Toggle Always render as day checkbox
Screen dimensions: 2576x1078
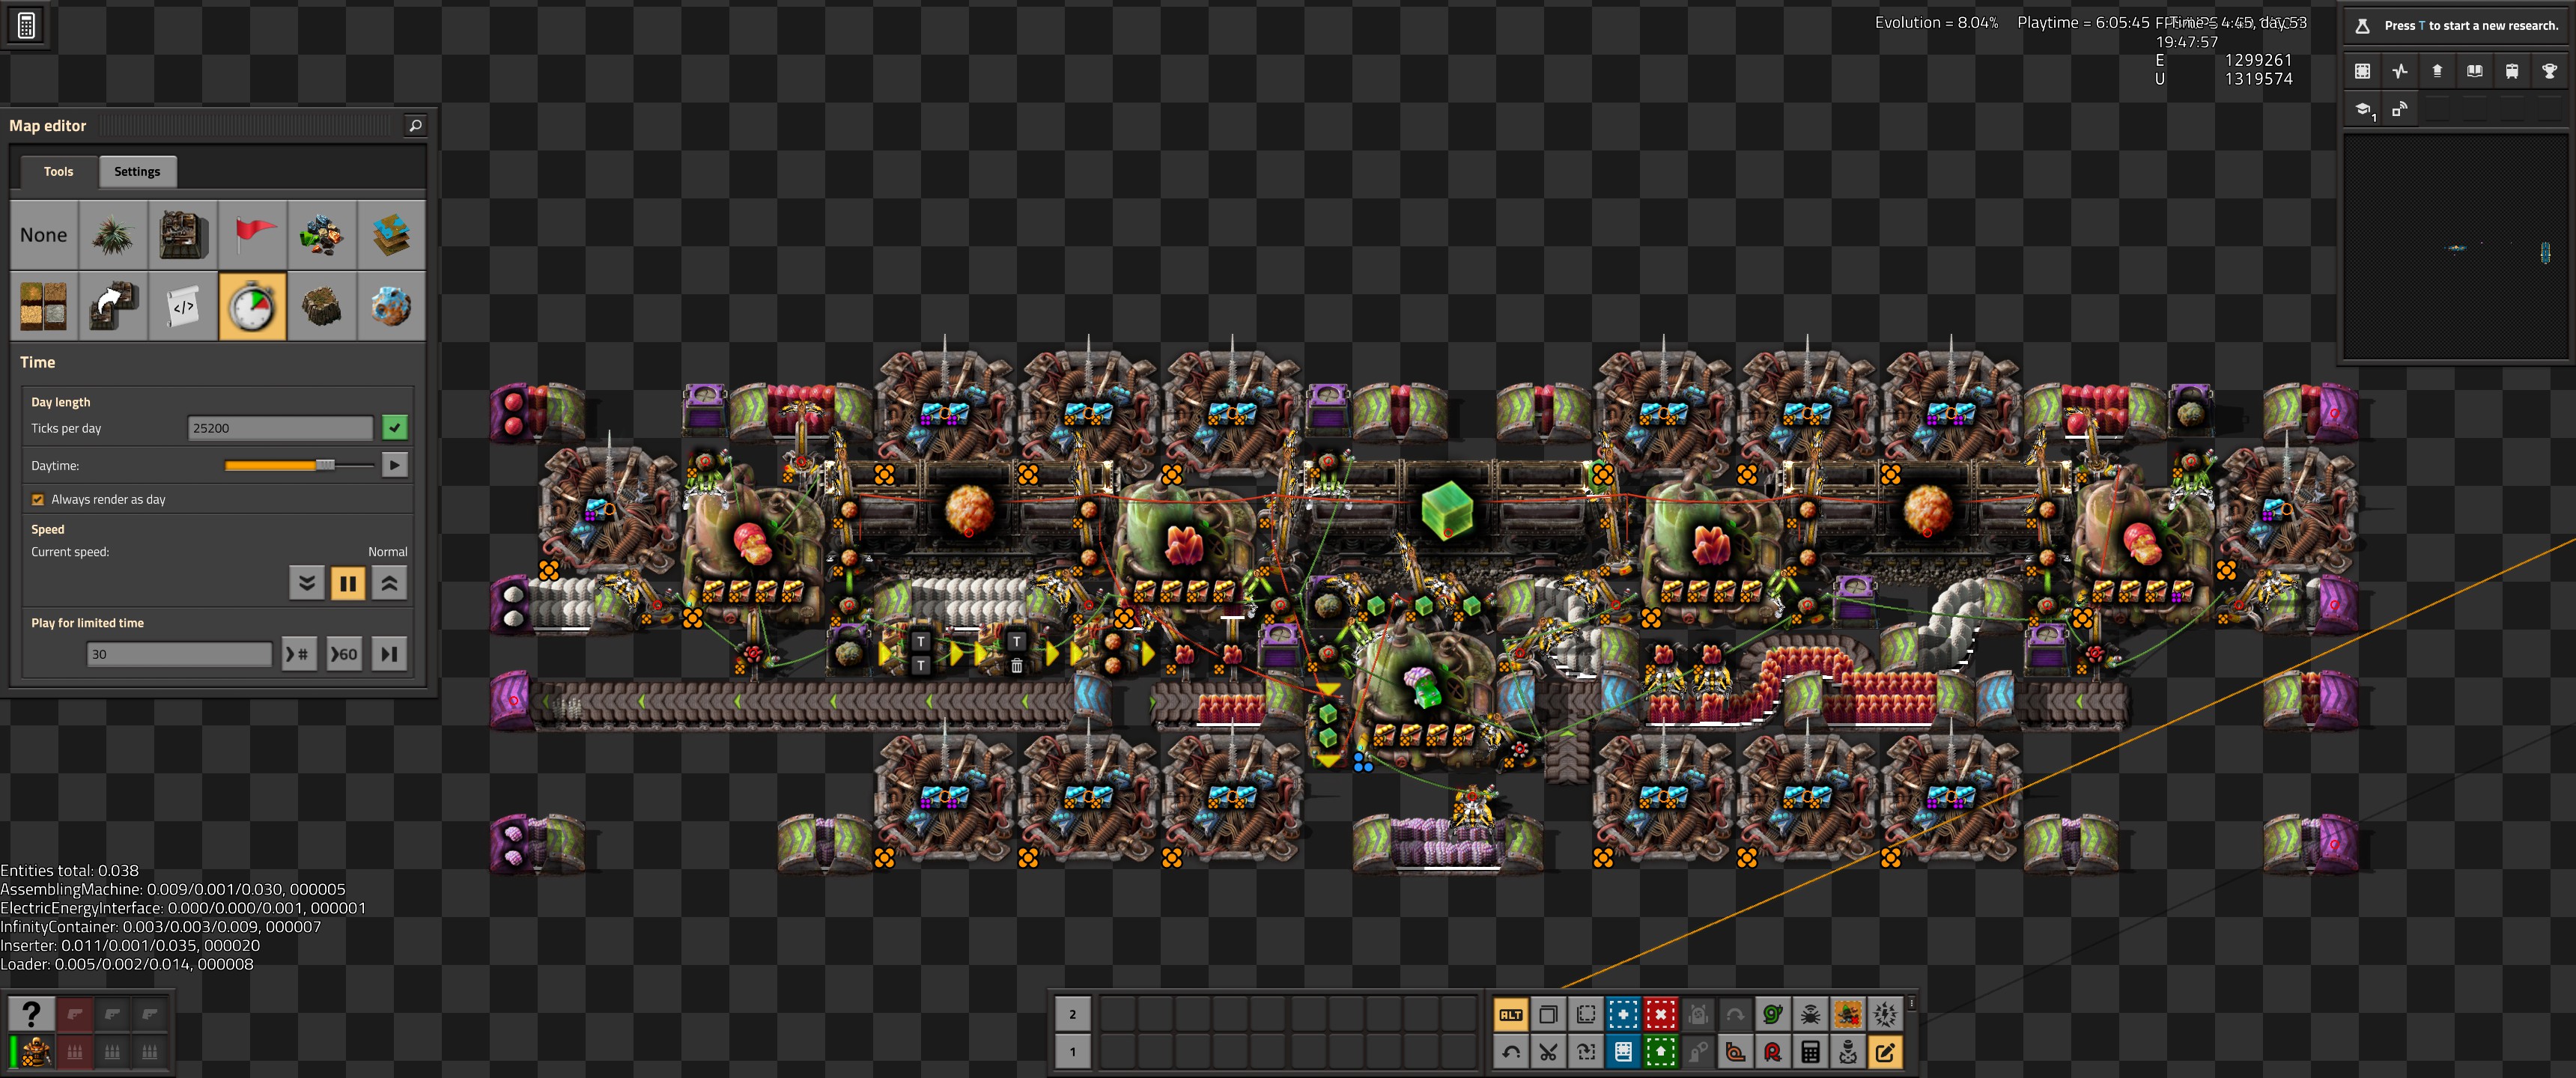[38, 499]
